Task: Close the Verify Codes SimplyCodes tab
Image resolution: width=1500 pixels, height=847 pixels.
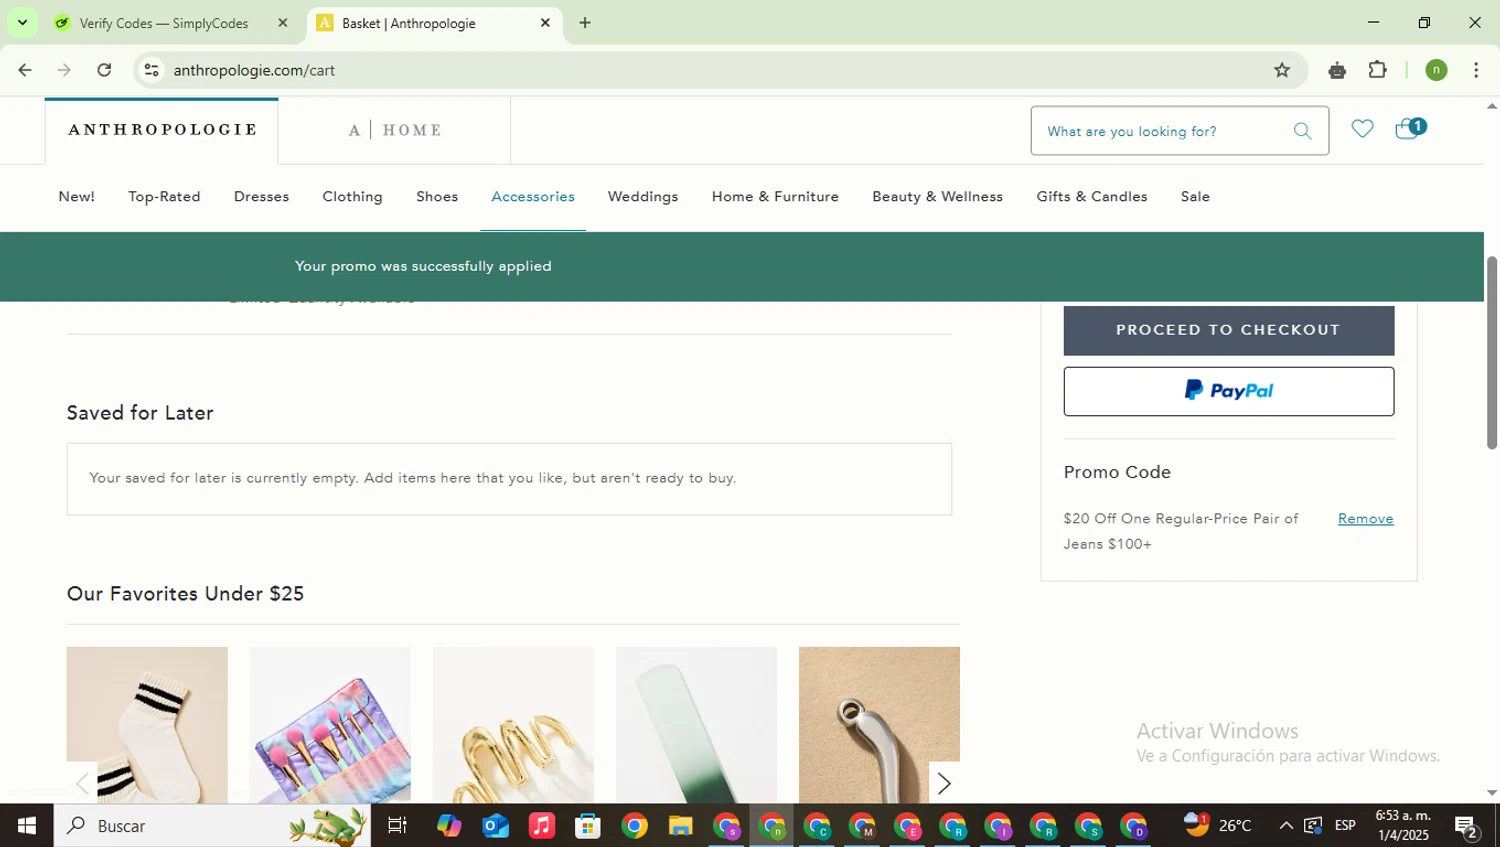Action: pyautogui.click(x=283, y=23)
